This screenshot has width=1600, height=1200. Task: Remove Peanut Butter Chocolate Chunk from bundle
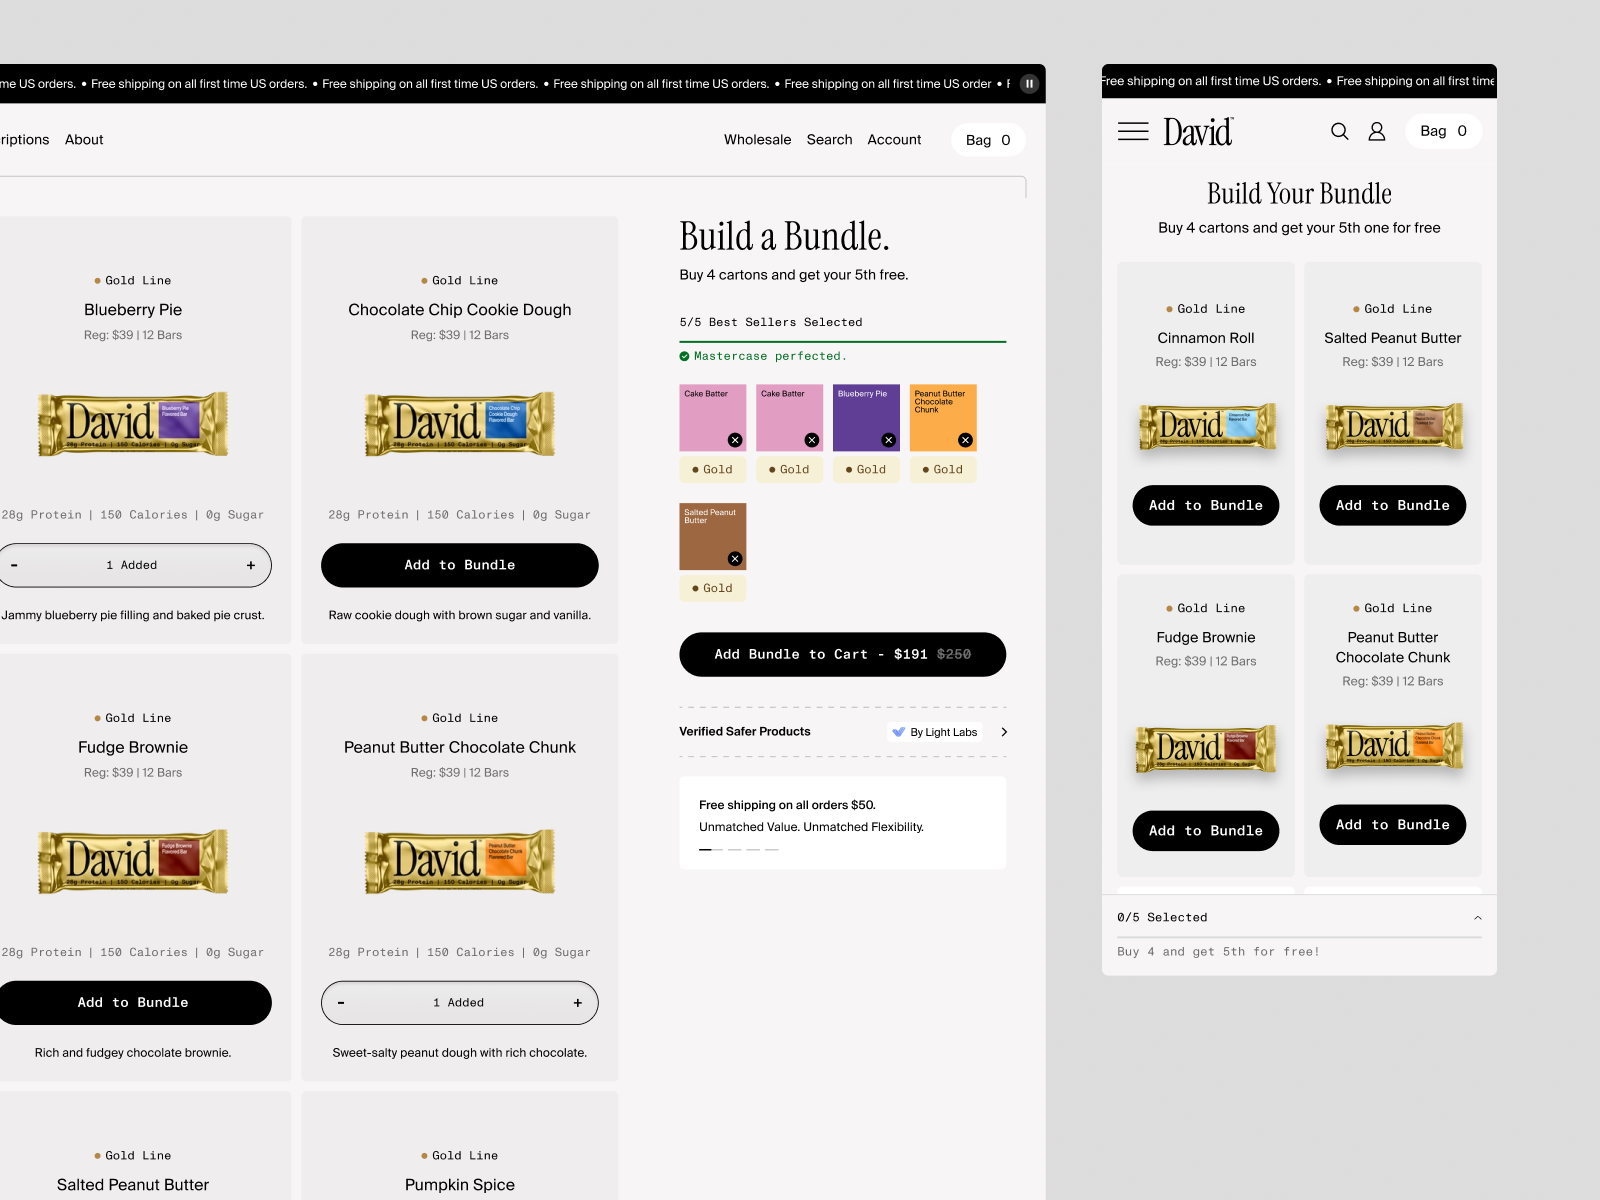[965, 440]
